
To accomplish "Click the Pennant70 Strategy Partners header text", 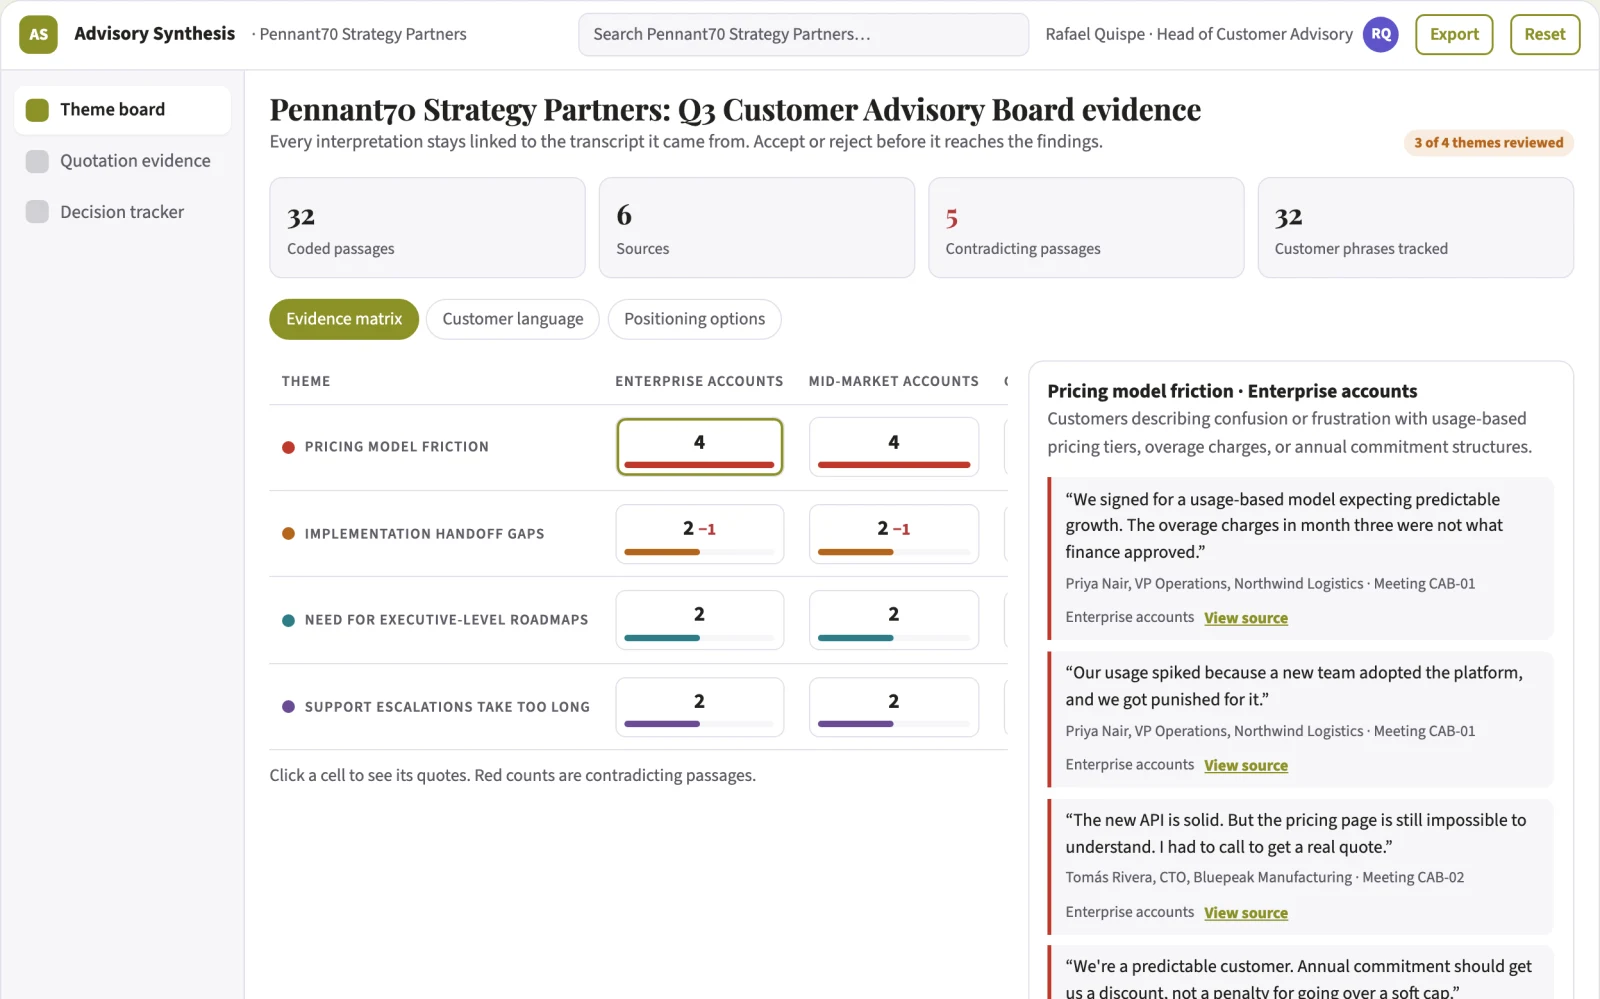I will click(363, 34).
